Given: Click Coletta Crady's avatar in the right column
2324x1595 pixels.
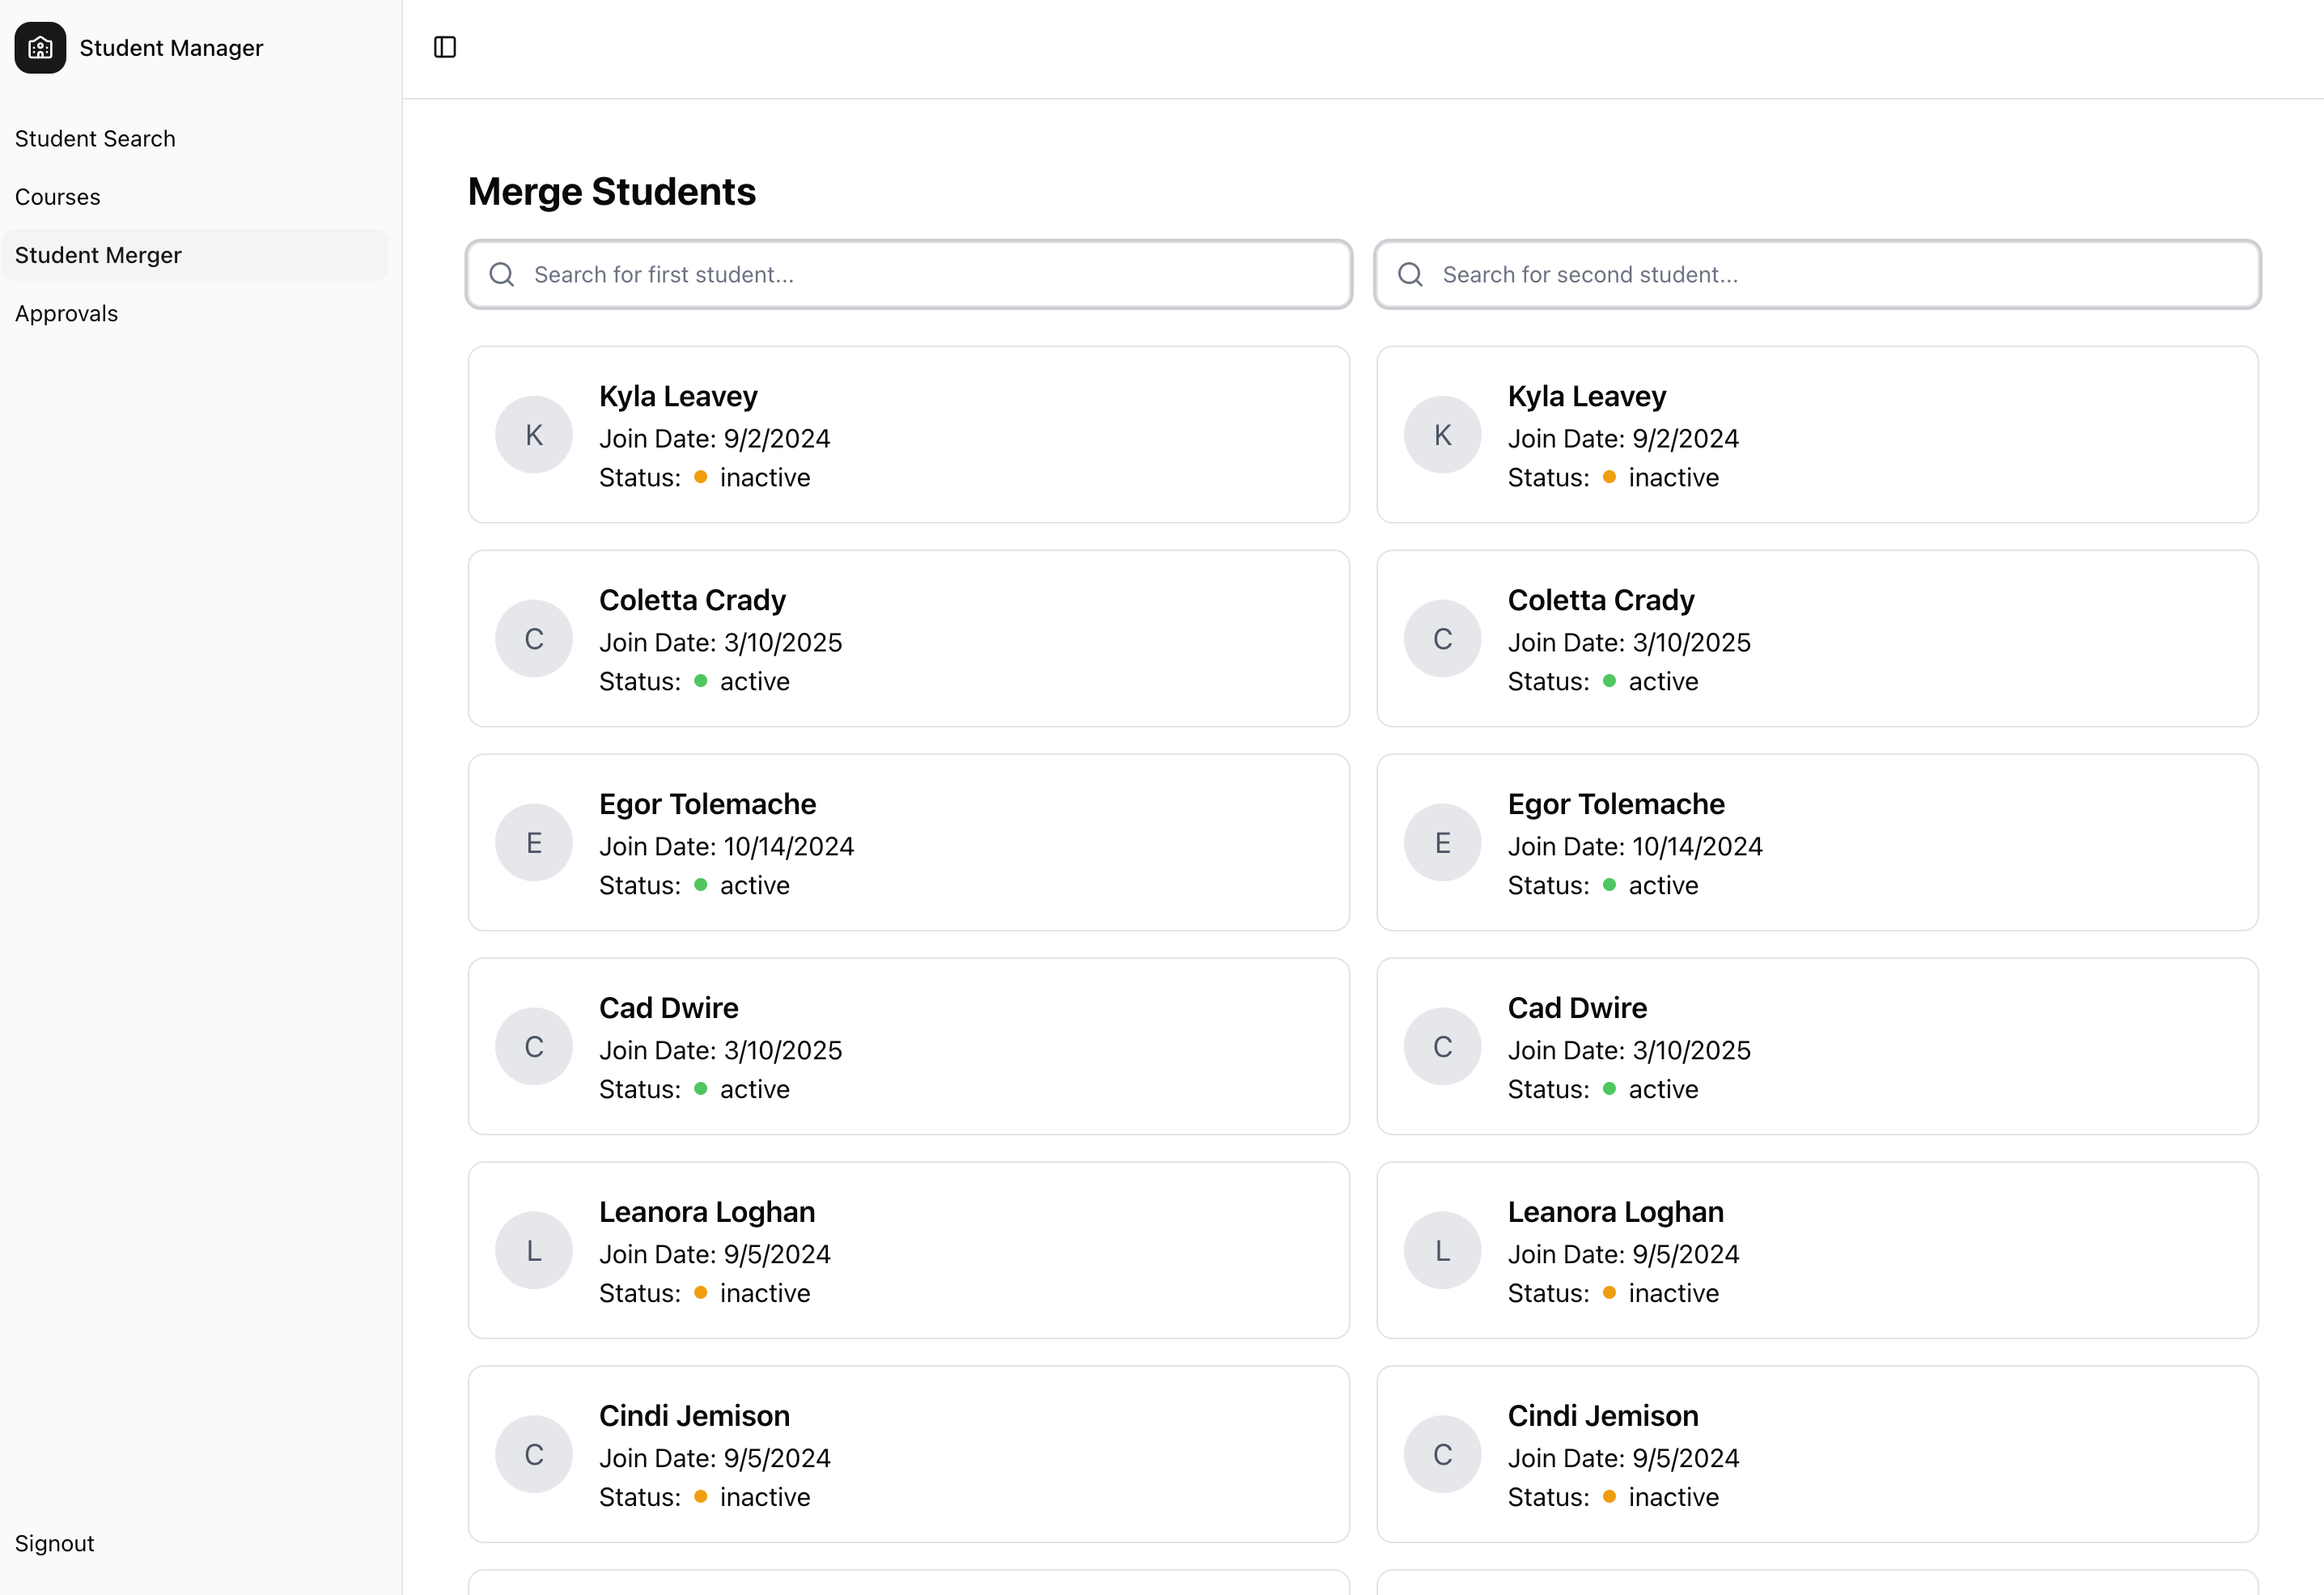Looking at the screenshot, I should [1442, 638].
